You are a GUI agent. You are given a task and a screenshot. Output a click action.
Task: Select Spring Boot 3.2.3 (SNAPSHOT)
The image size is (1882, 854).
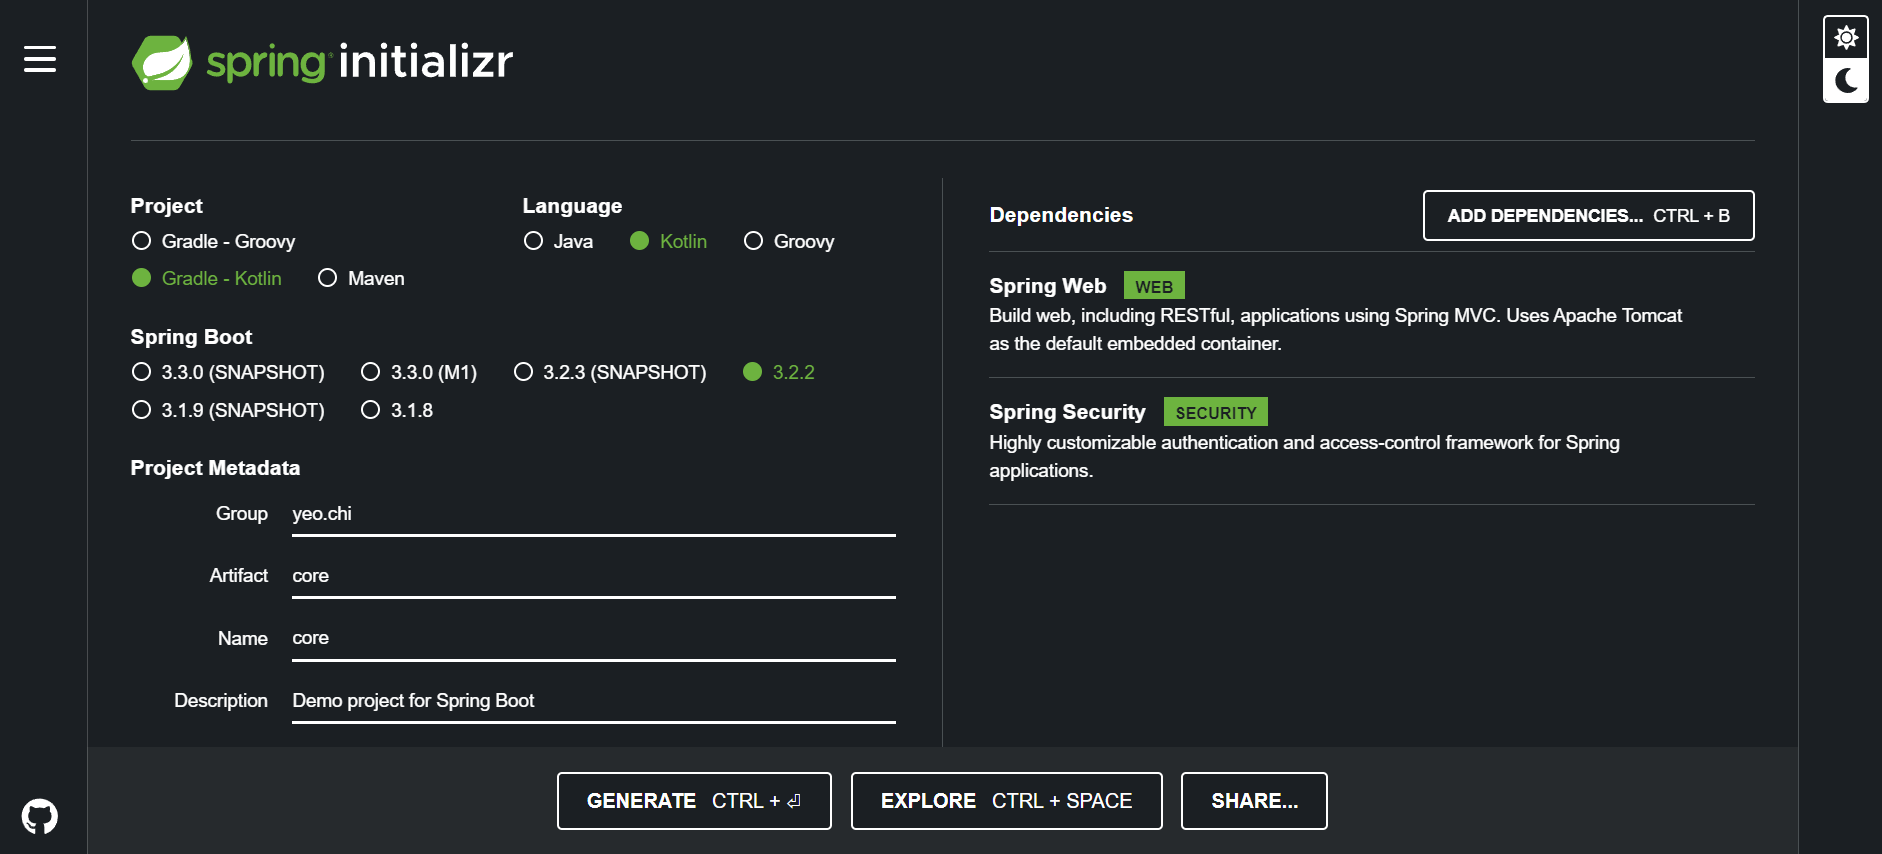click(610, 372)
